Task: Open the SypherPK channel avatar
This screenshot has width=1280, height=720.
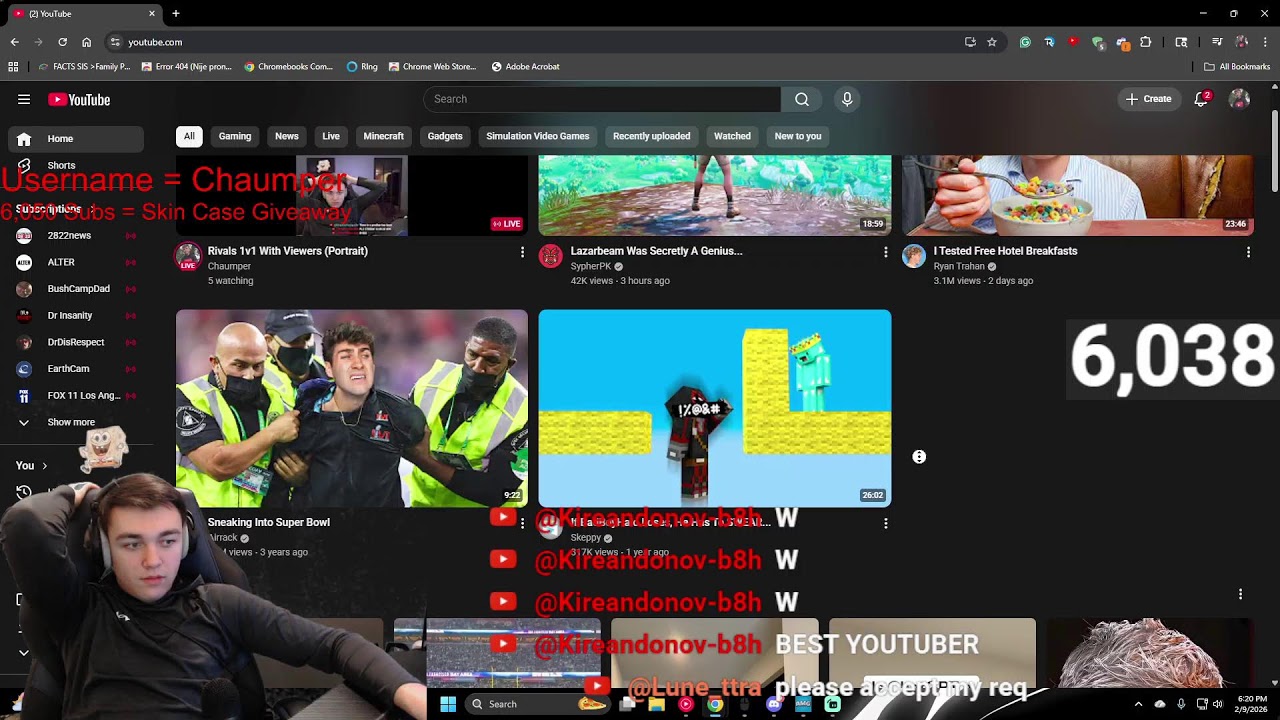Action: tap(550, 255)
